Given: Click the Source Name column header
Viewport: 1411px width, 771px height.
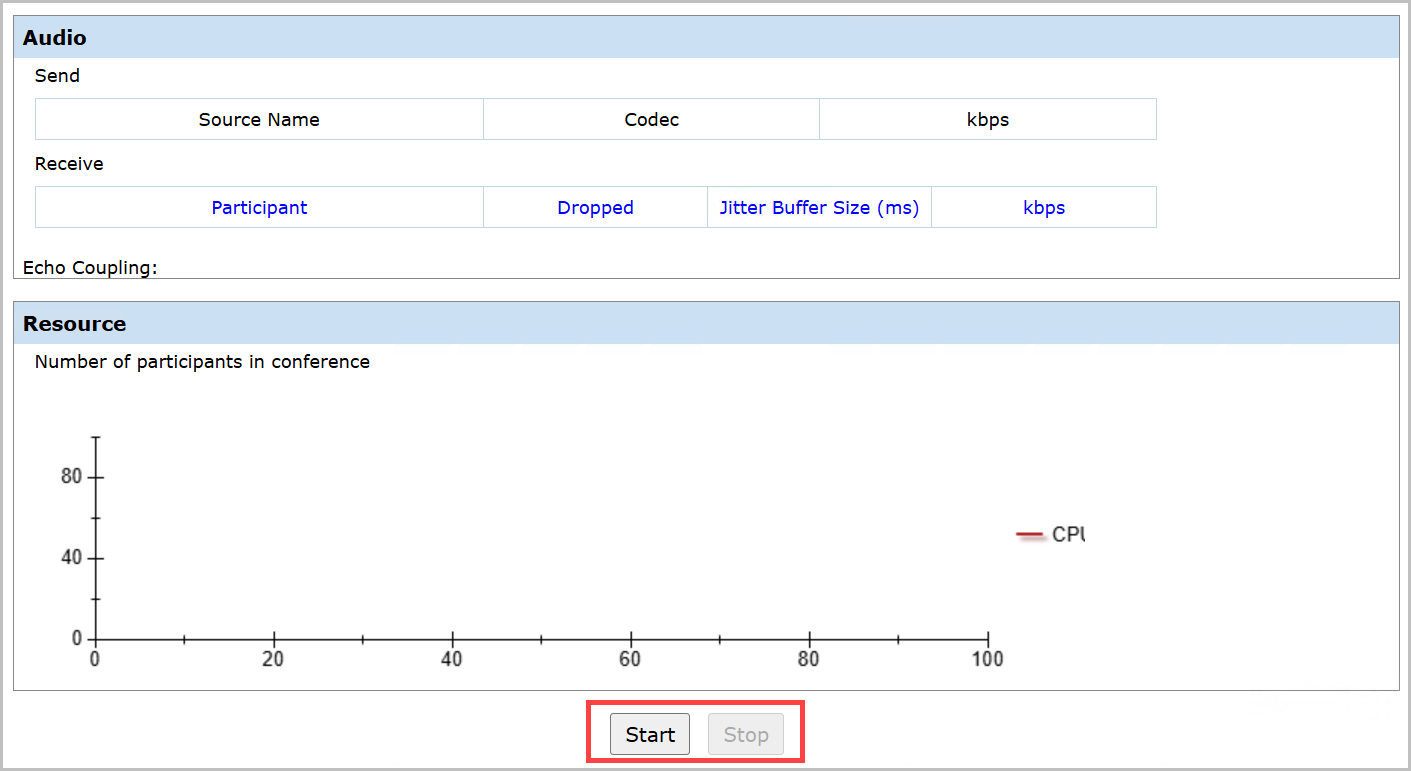Looking at the screenshot, I should (259, 120).
